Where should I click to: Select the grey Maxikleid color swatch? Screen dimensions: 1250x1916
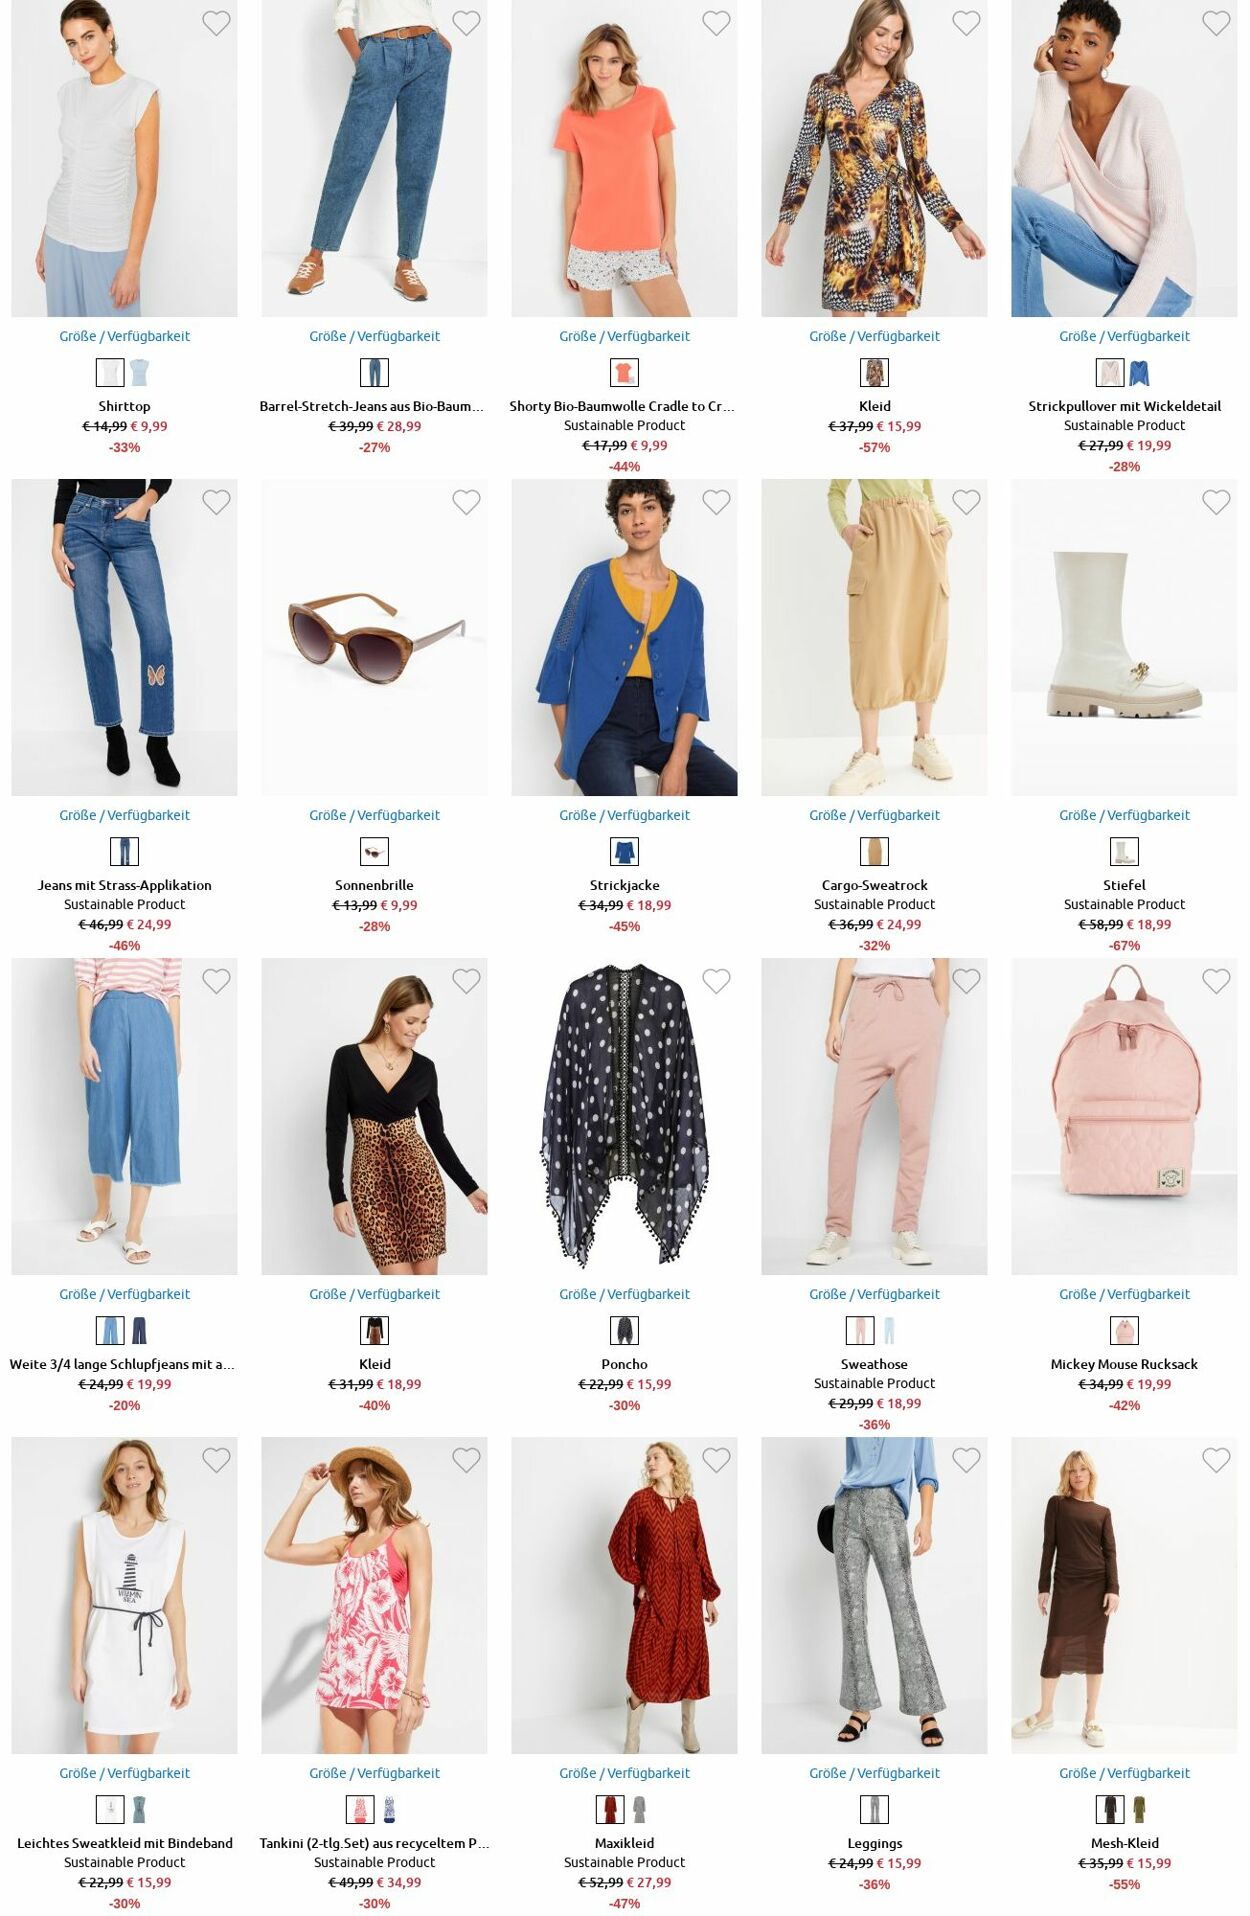click(639, 1810)
